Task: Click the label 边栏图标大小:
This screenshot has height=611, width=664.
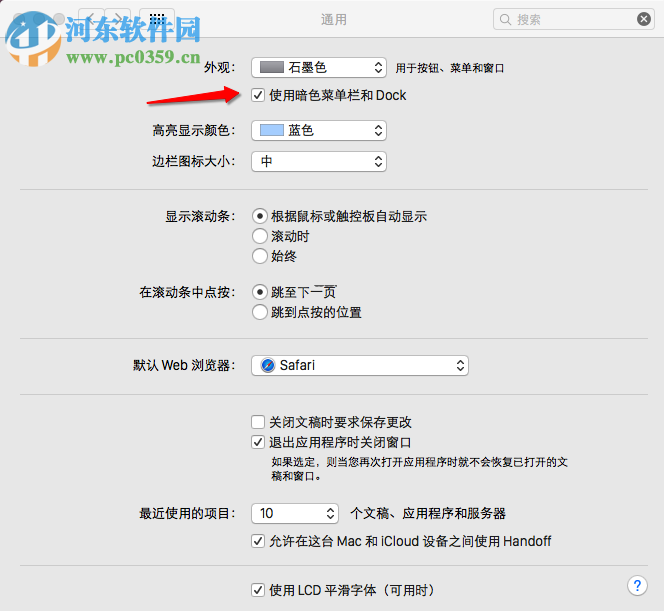Action: [194, 161]
